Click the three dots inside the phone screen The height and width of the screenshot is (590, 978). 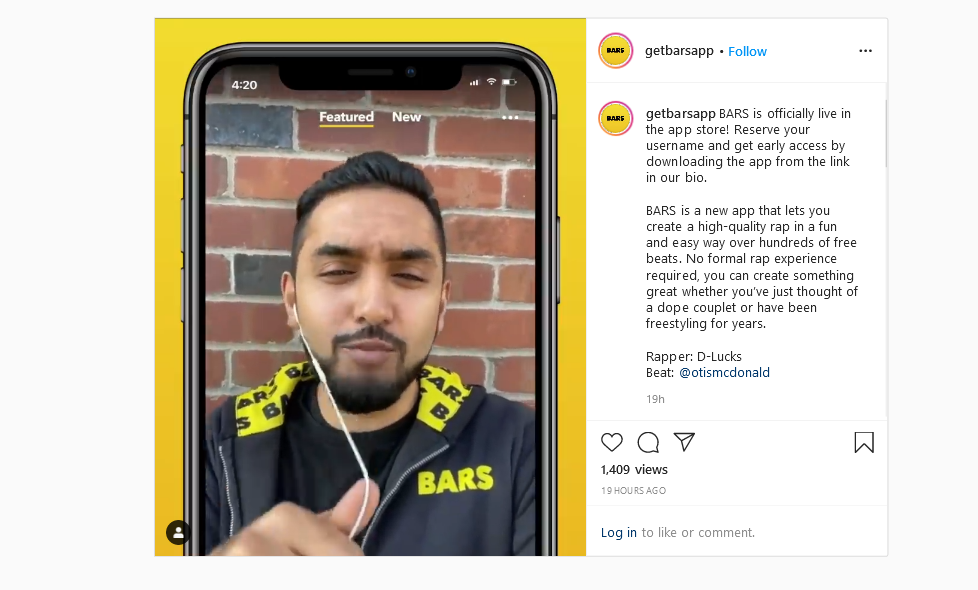click(x=510, y=117)
